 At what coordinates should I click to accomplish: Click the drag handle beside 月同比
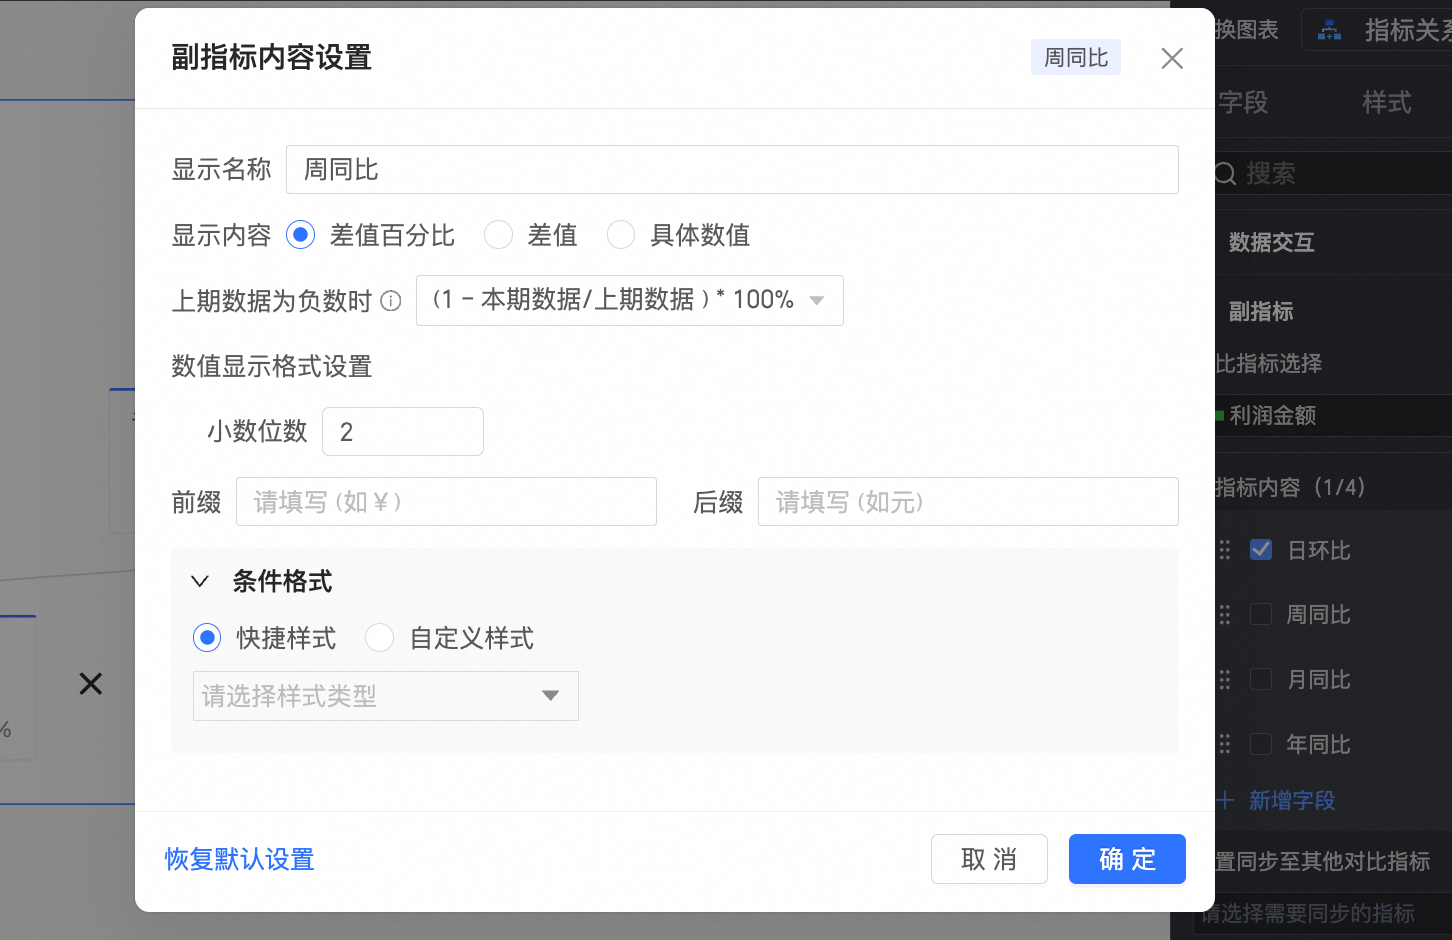[1225, 680]
